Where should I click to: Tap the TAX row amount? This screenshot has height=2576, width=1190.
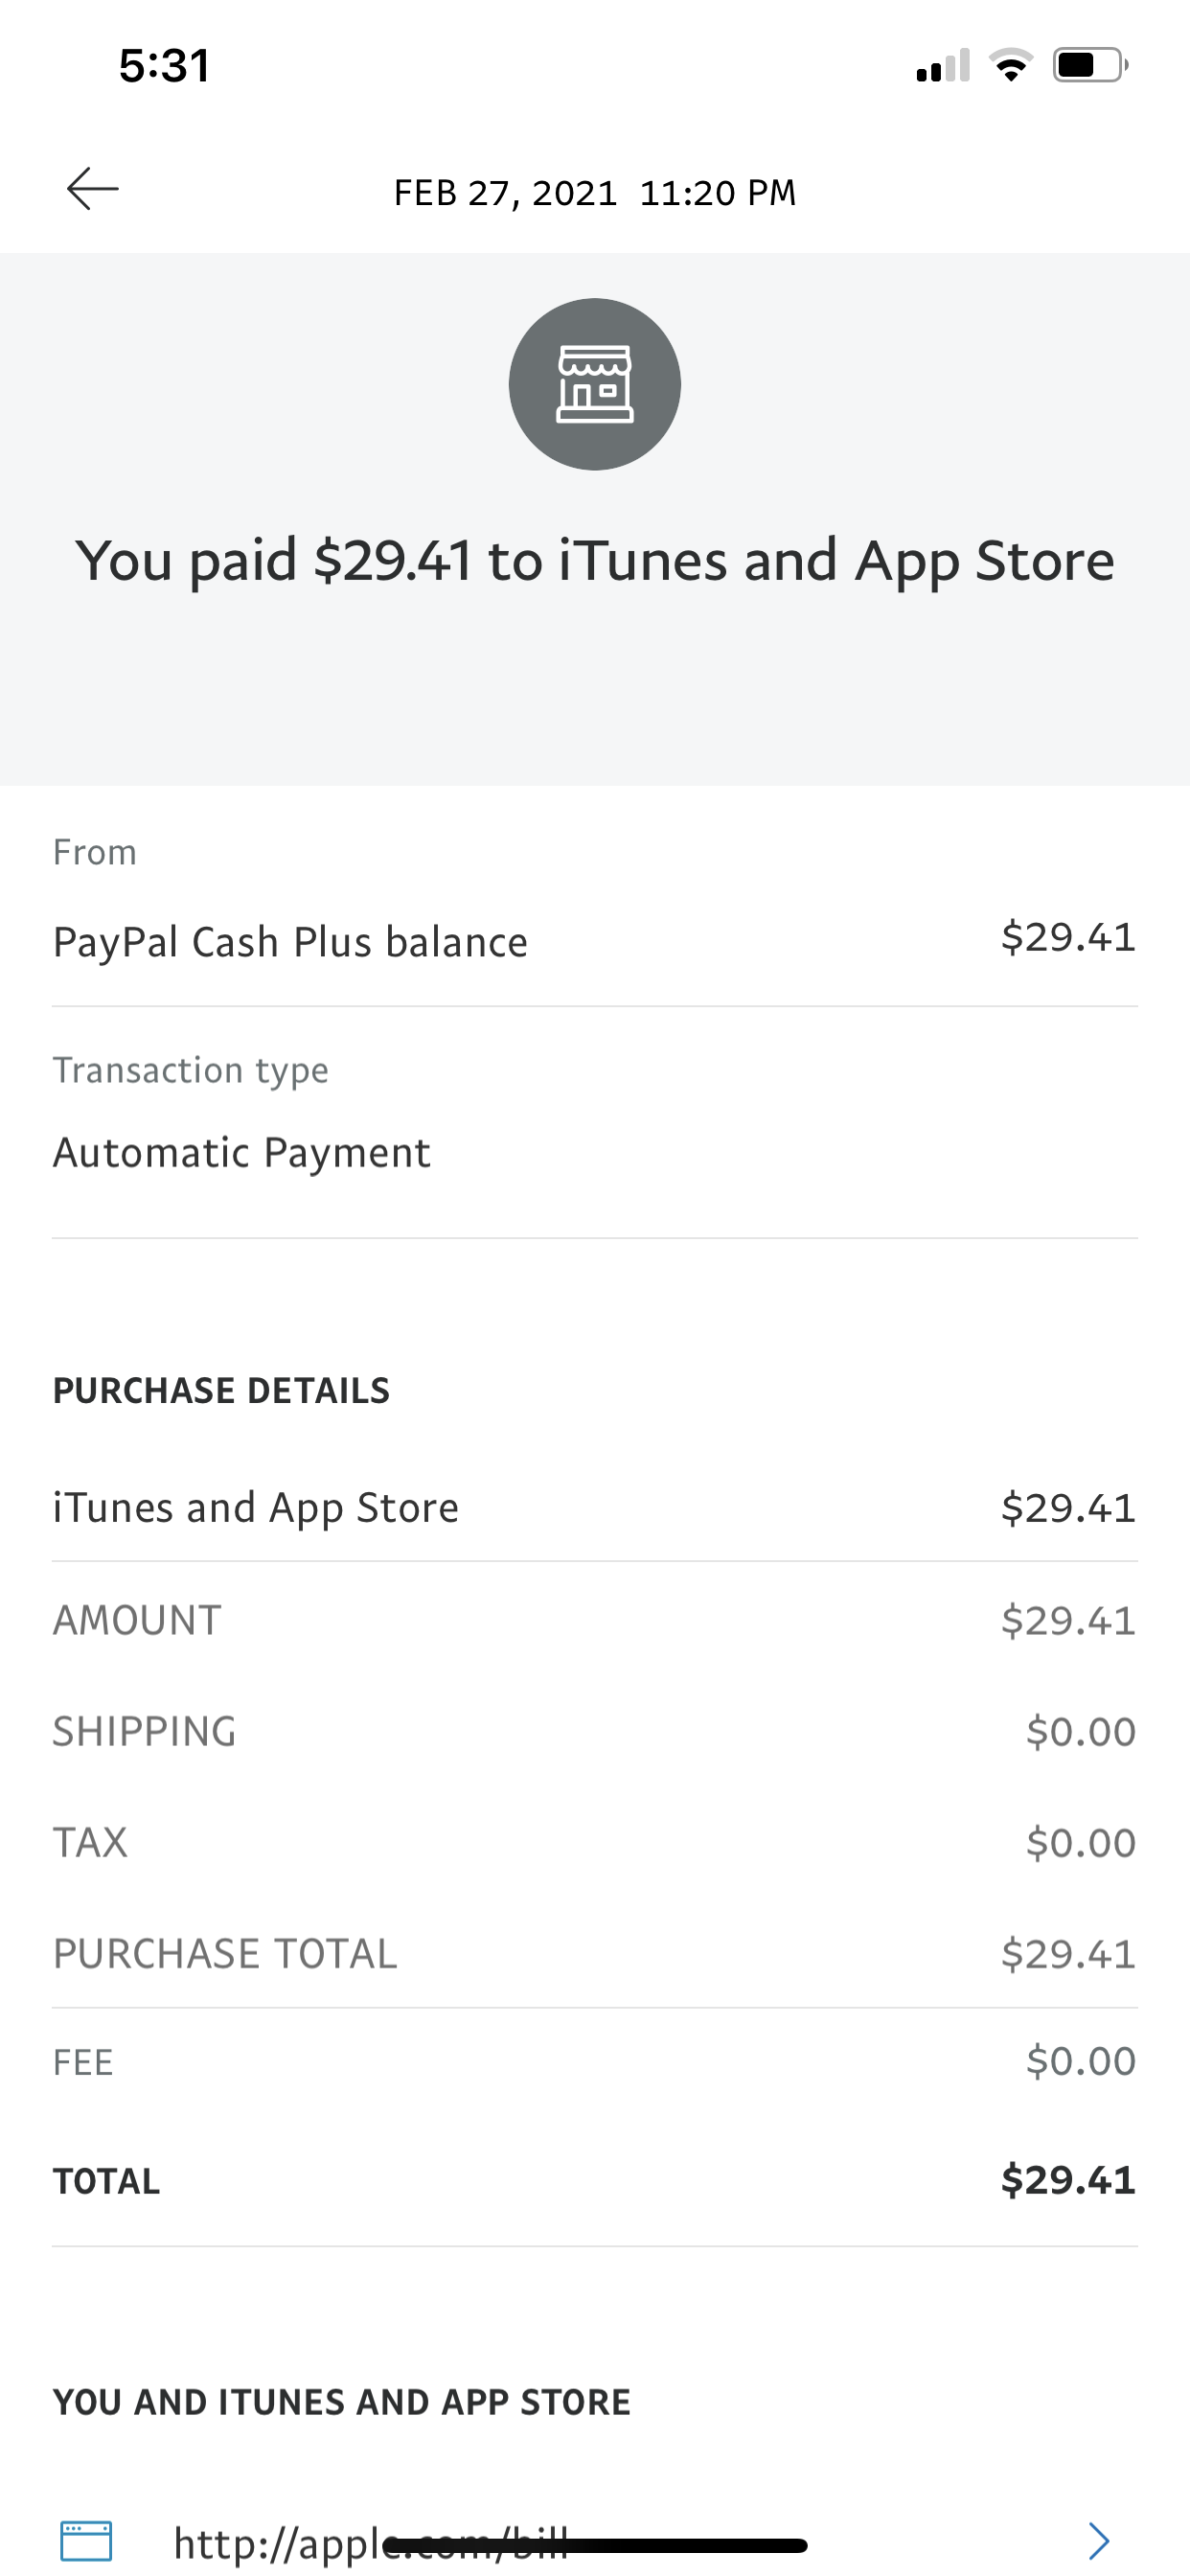(1081, 1843)
